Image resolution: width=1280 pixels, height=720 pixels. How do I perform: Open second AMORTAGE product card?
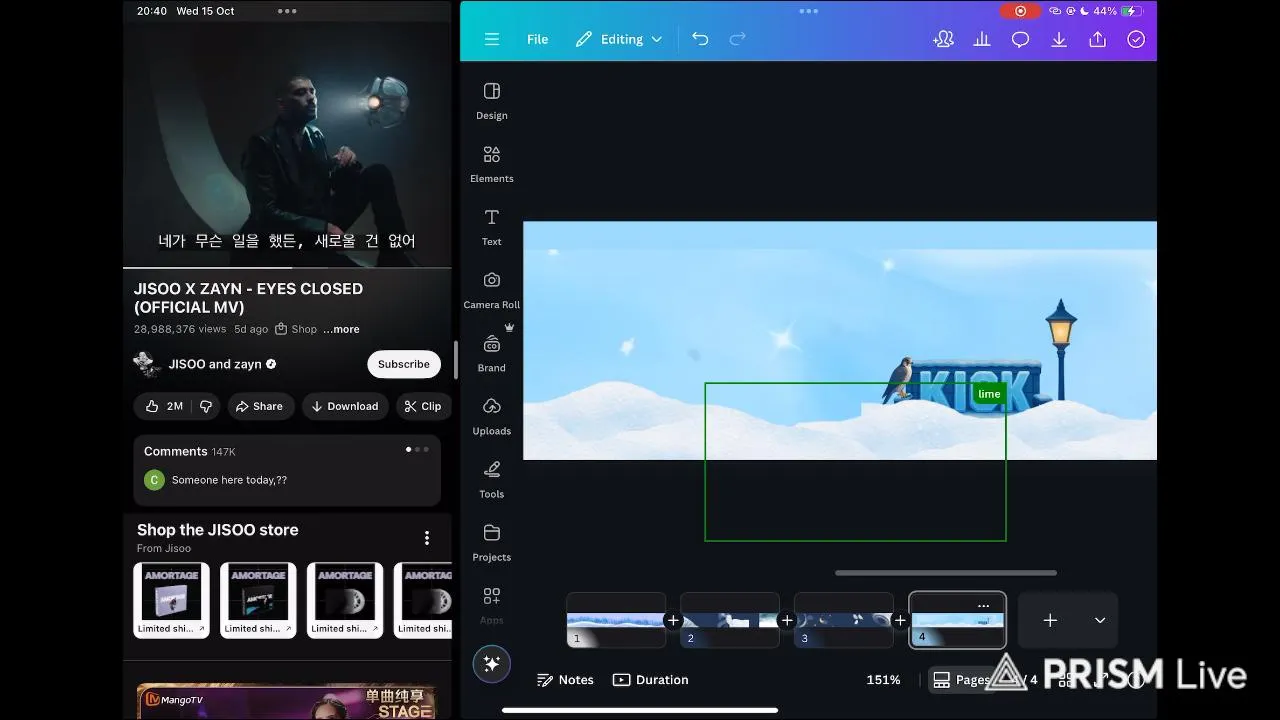tap(258, 600)
